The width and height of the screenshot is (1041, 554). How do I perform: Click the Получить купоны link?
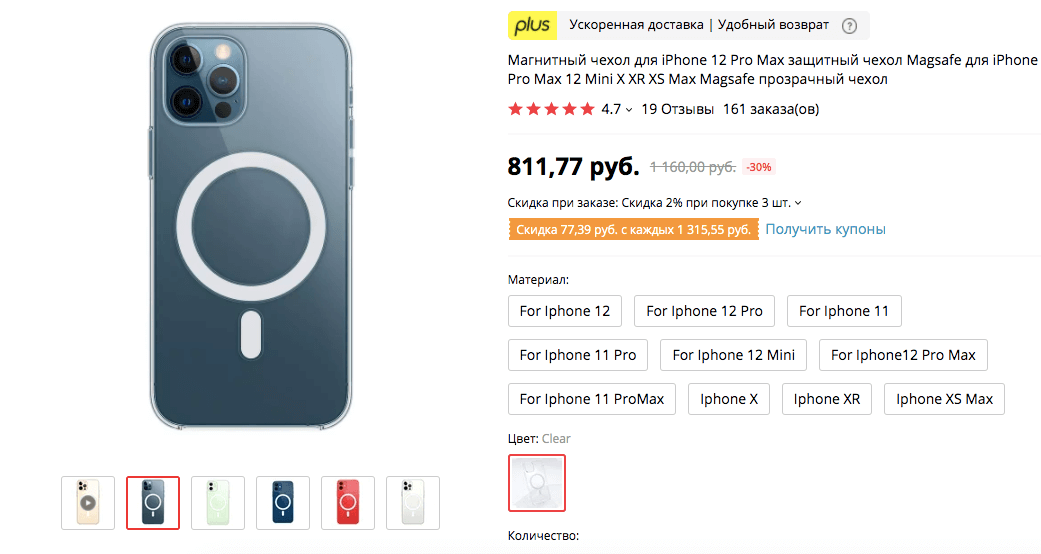825,229
